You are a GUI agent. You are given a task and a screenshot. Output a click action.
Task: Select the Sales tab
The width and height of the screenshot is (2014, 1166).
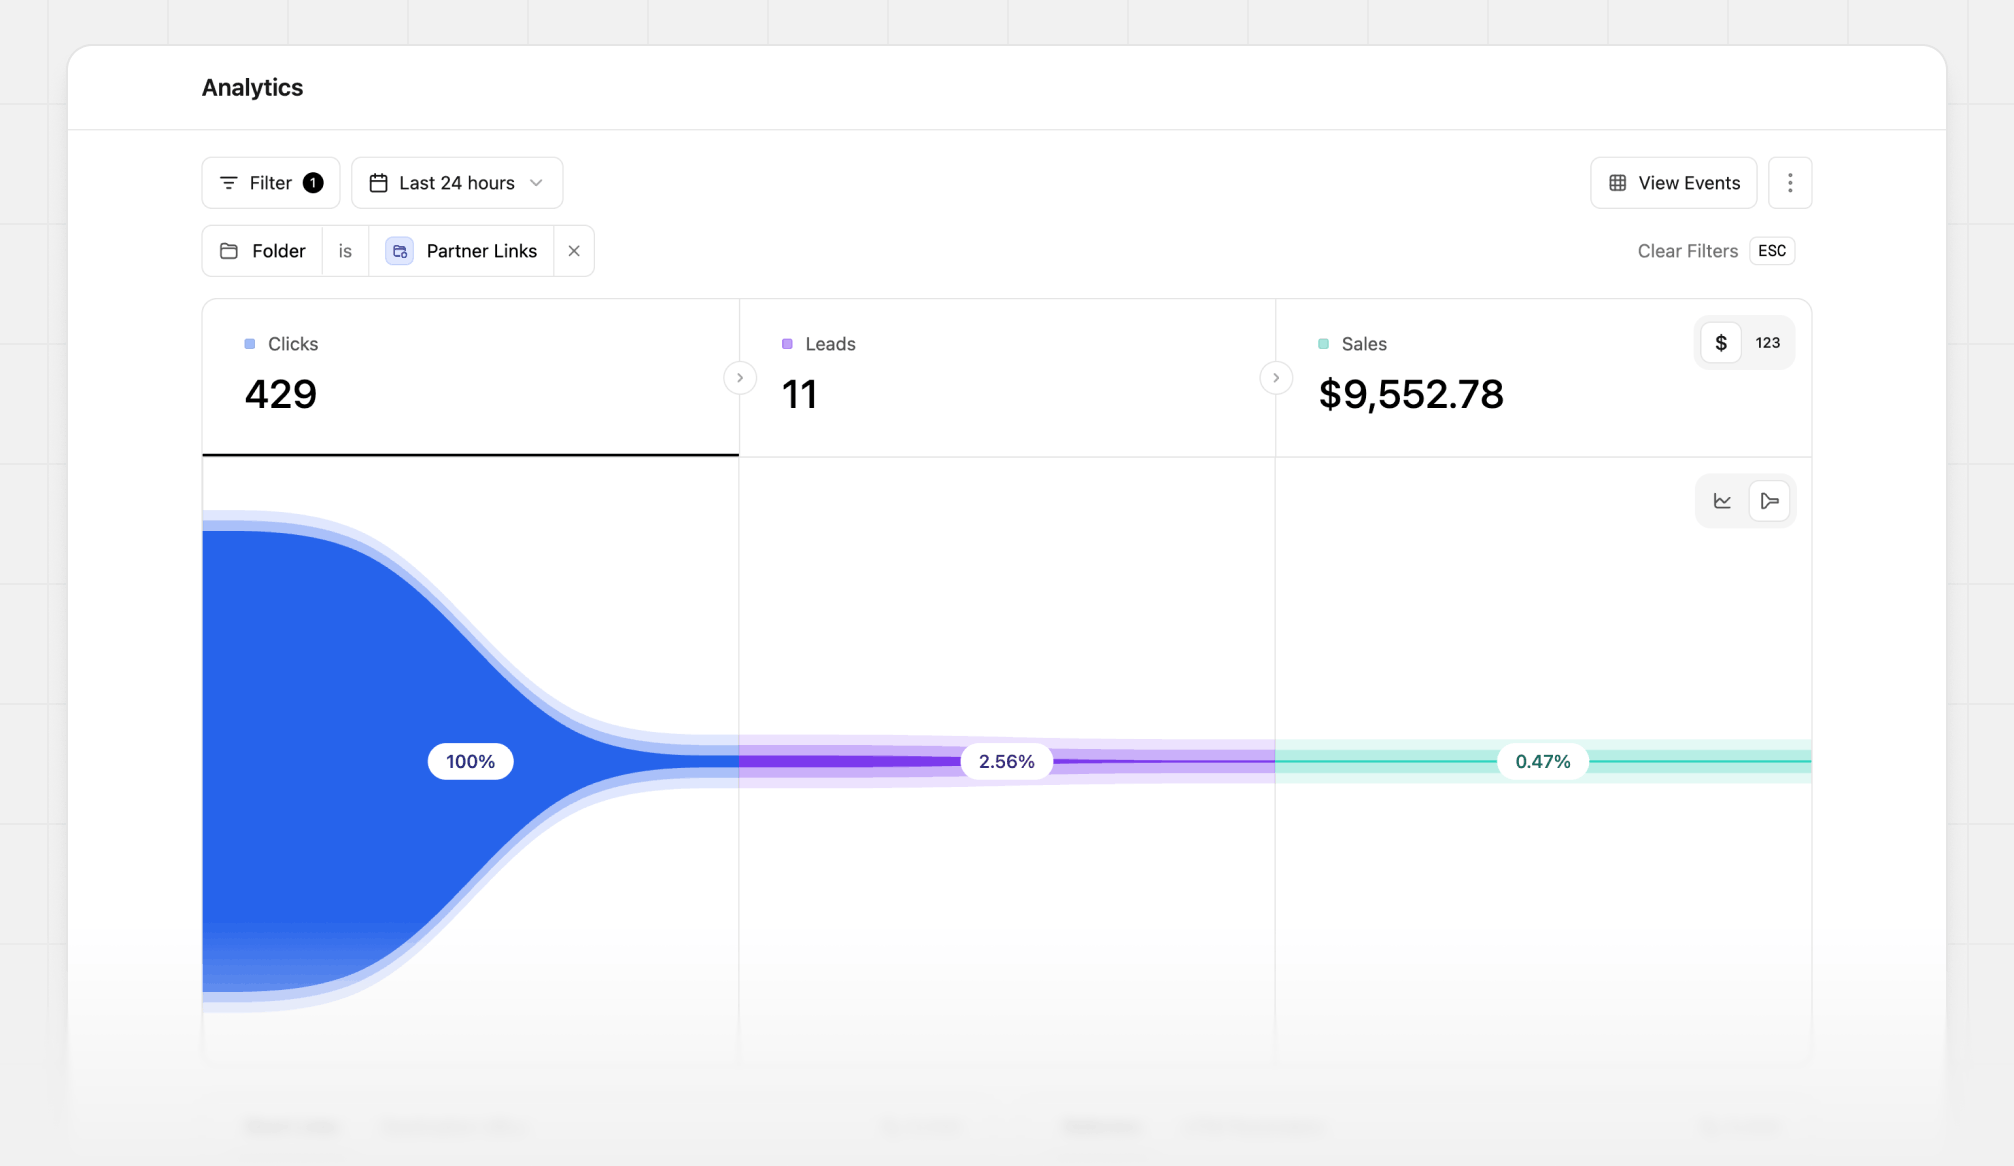[x=1543, y=378]
